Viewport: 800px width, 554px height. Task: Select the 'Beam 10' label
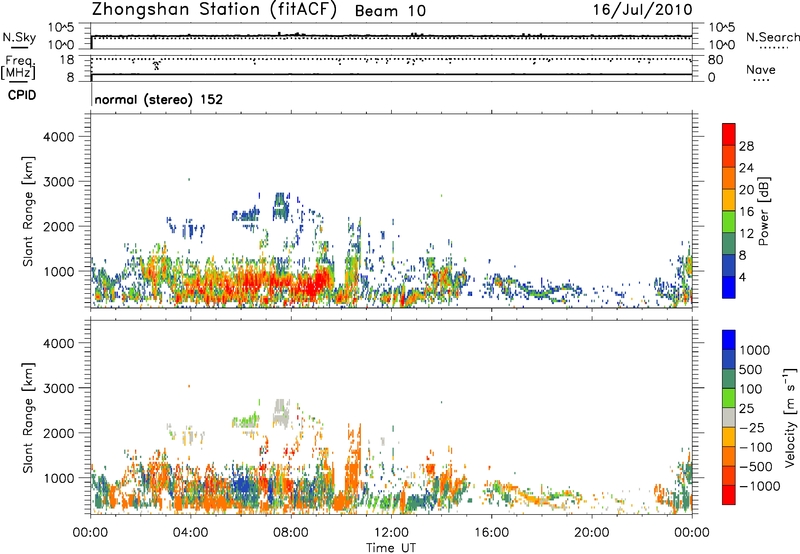coord(390,11)
